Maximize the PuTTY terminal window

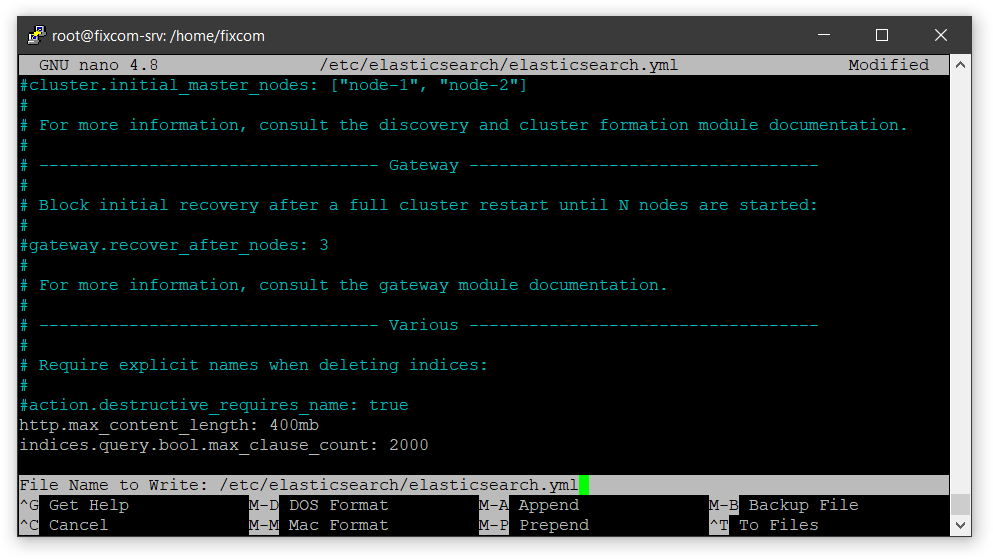(x=882, y=35)
